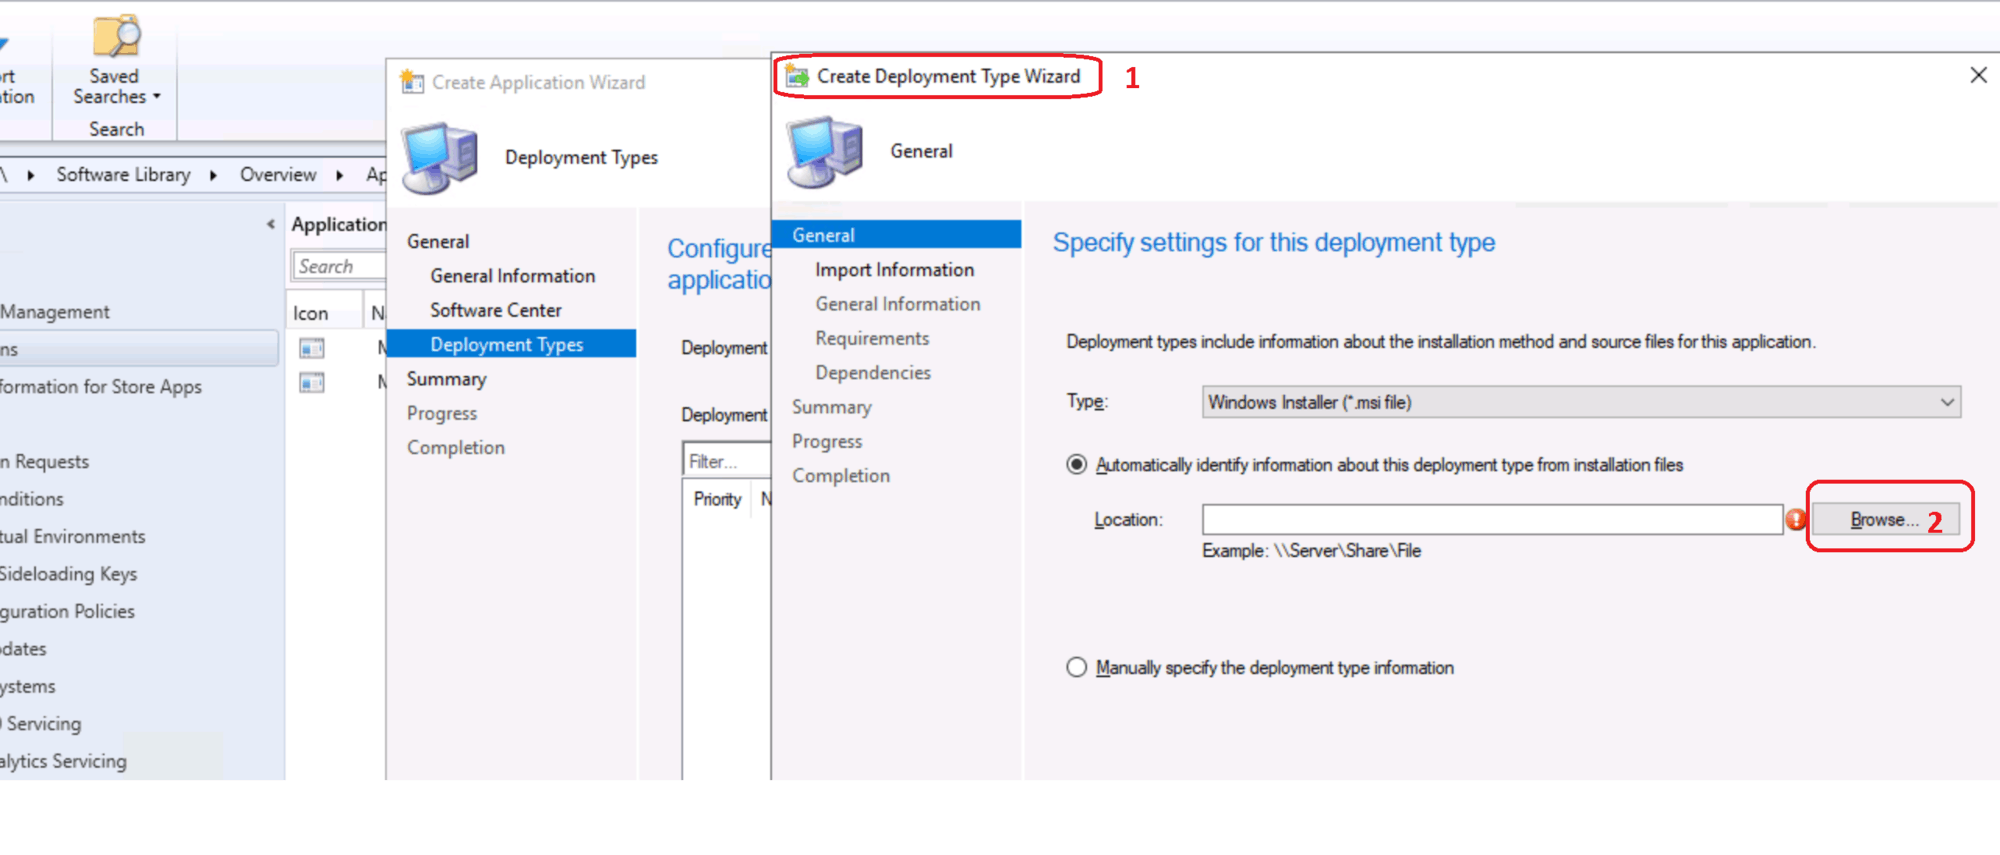Viewport: 2000px width, 855px height.
Task: Click the Filter box in Deployment Types page
Action: tap(727, 461)
